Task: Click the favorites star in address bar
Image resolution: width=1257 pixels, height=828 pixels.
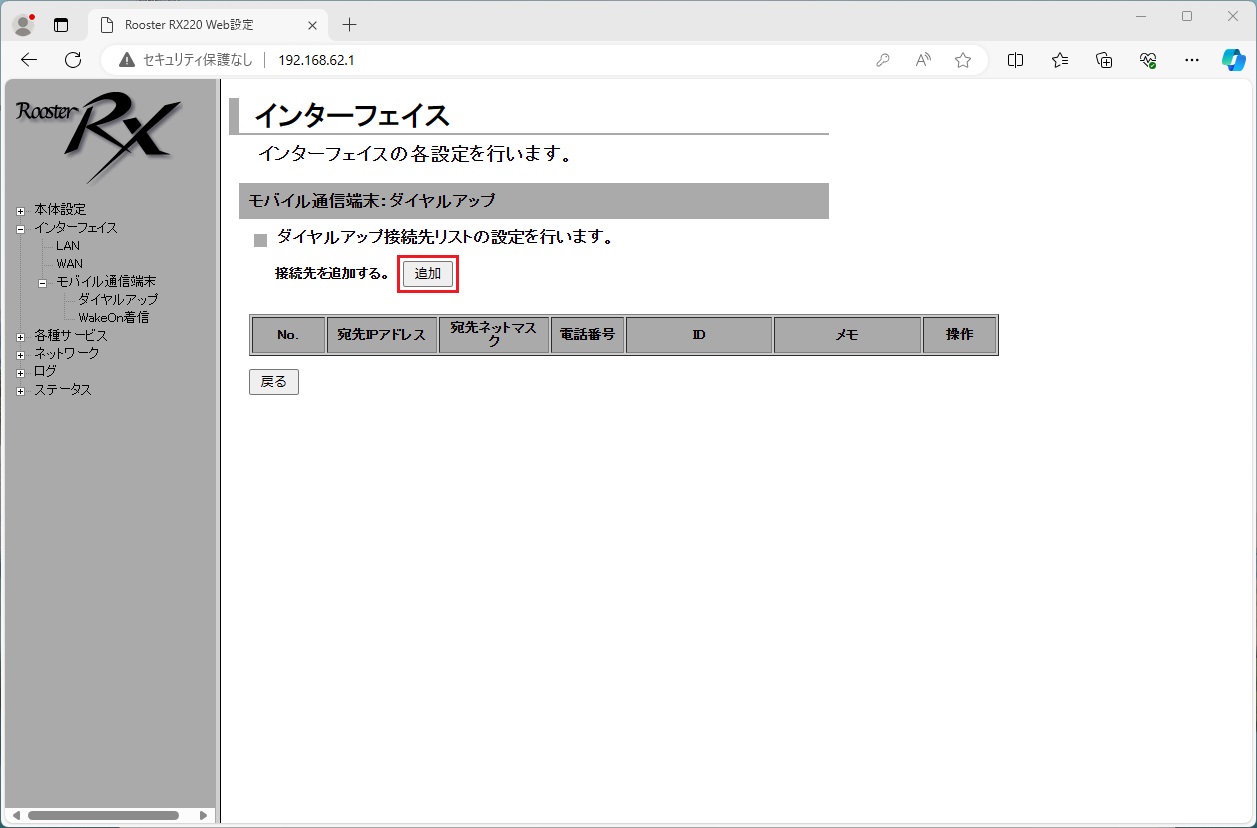Action: tap(963, 60)
